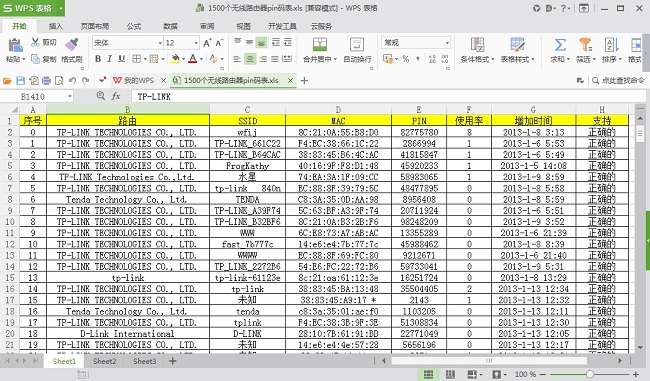Add a new sheet with plus button
The width and height of the screenshot is (650, 381).
[172, 362]
